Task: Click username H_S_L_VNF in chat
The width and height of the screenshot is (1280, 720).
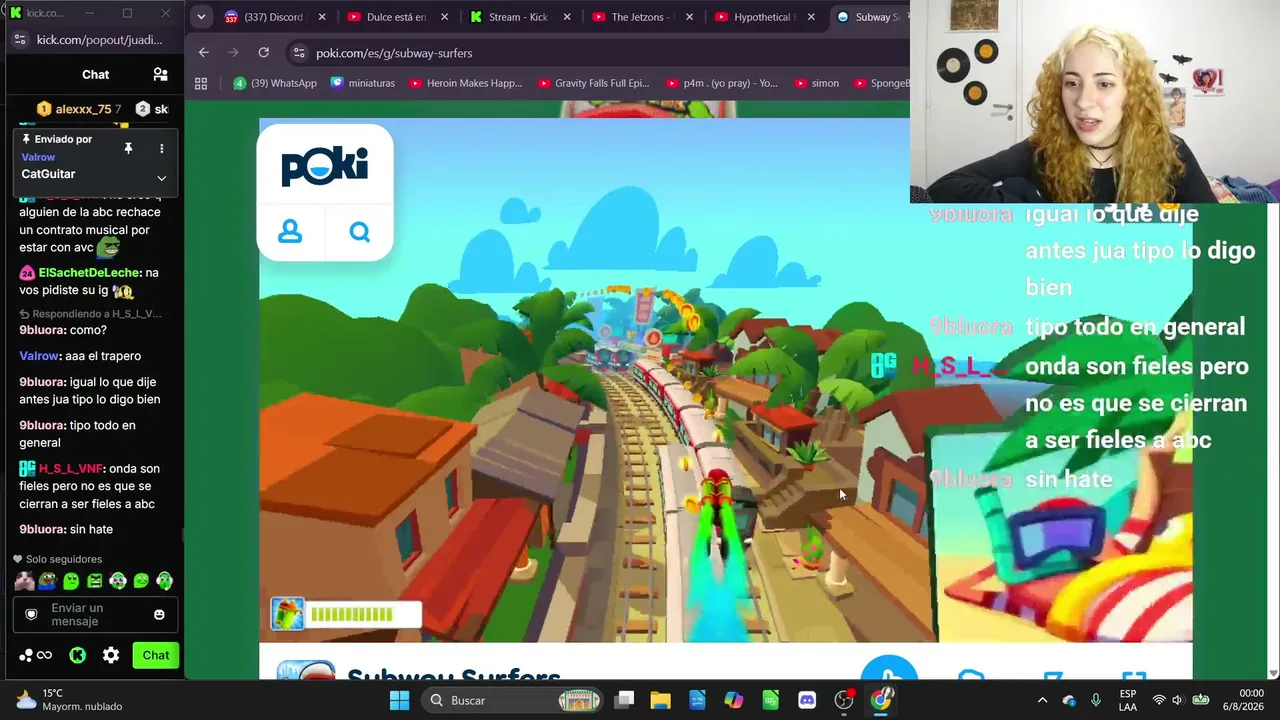Action: pos(71,468)
